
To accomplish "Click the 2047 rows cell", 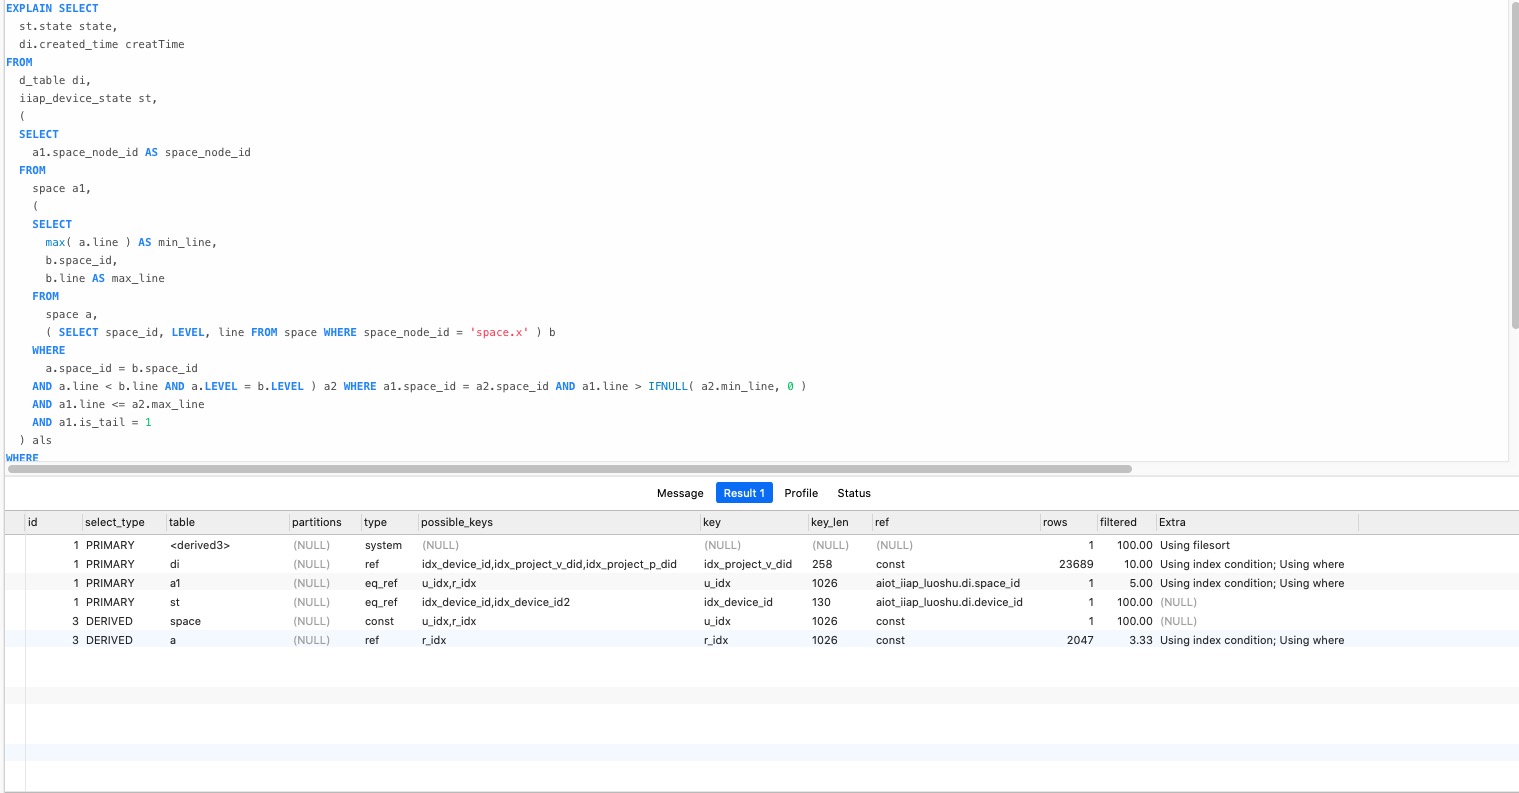I will click(x=1080, y=640).
